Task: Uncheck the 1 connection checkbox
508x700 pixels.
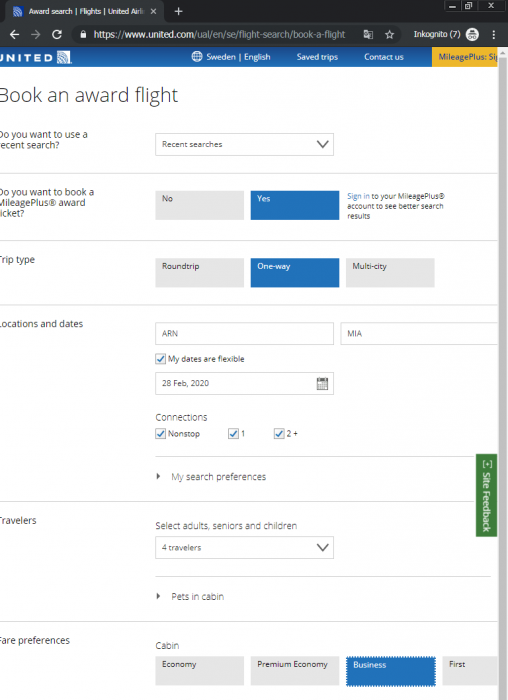Action: pos(233,433)
